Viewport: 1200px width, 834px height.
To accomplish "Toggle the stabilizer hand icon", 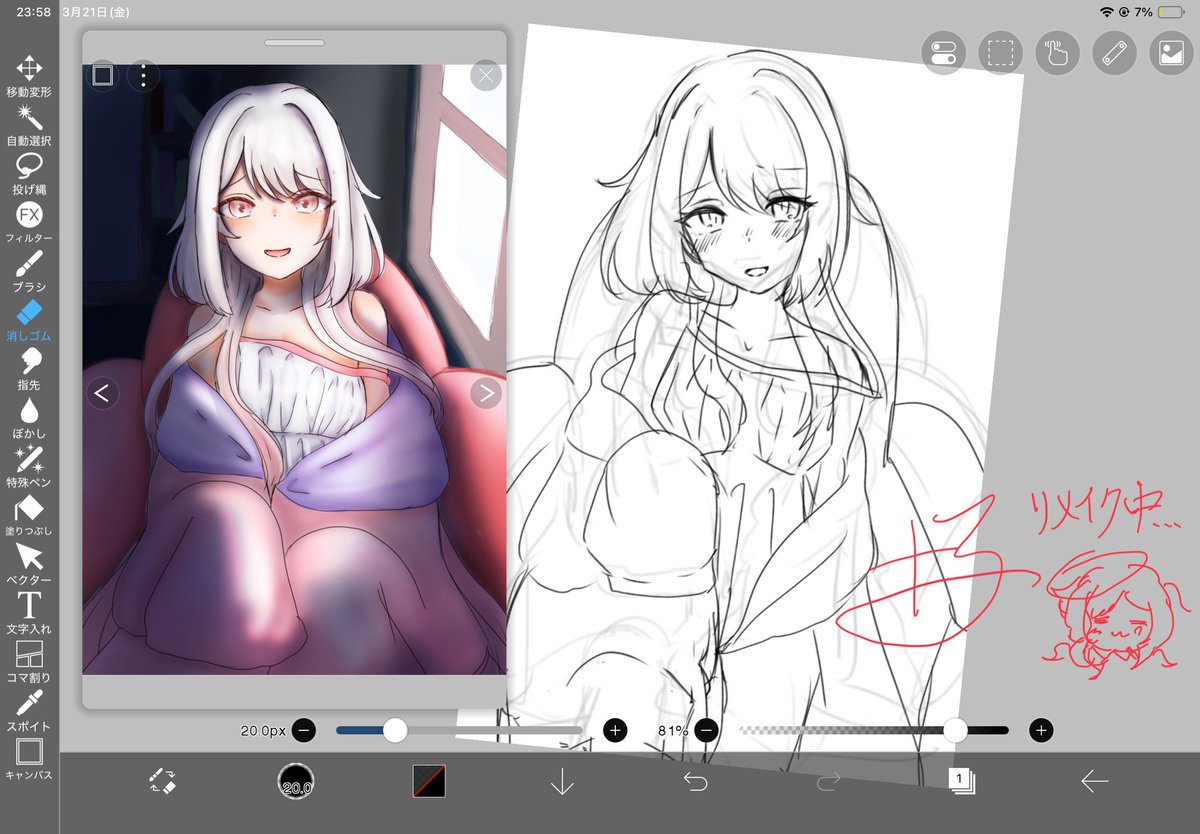I will (x=1056, y=53).
